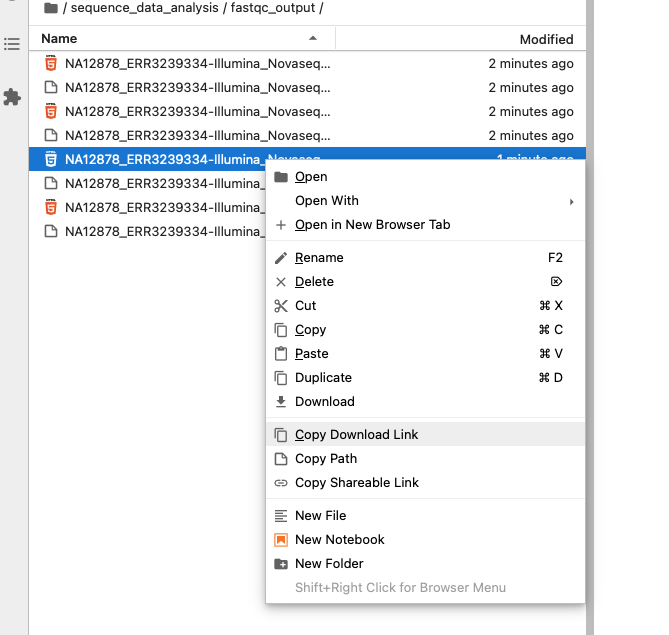Click the scissors icon next to Cut
The height and width of the screenshot is (635, 669).
(281, 306)
